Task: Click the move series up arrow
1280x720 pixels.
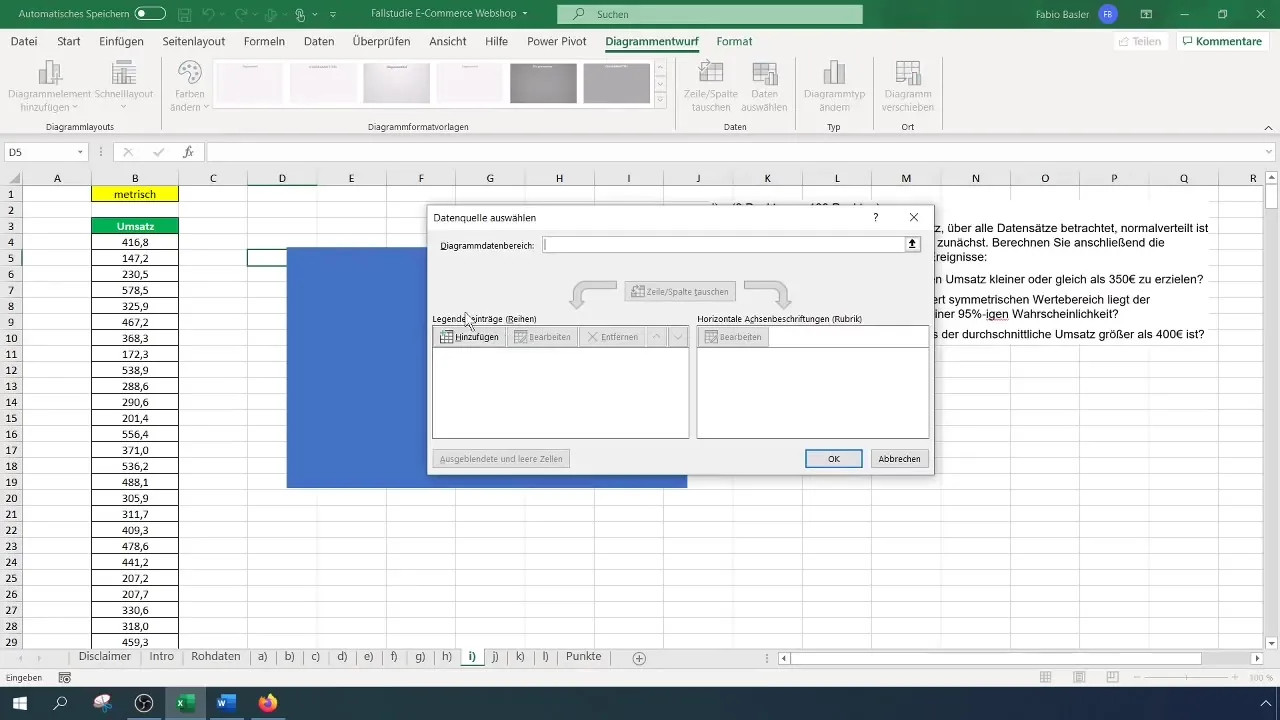Action: [x=656, y=337]
